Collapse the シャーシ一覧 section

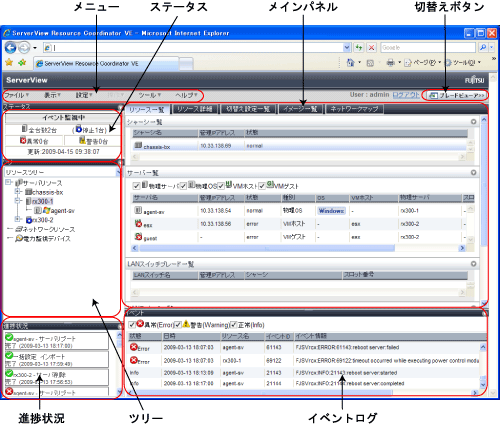[473, 122]
